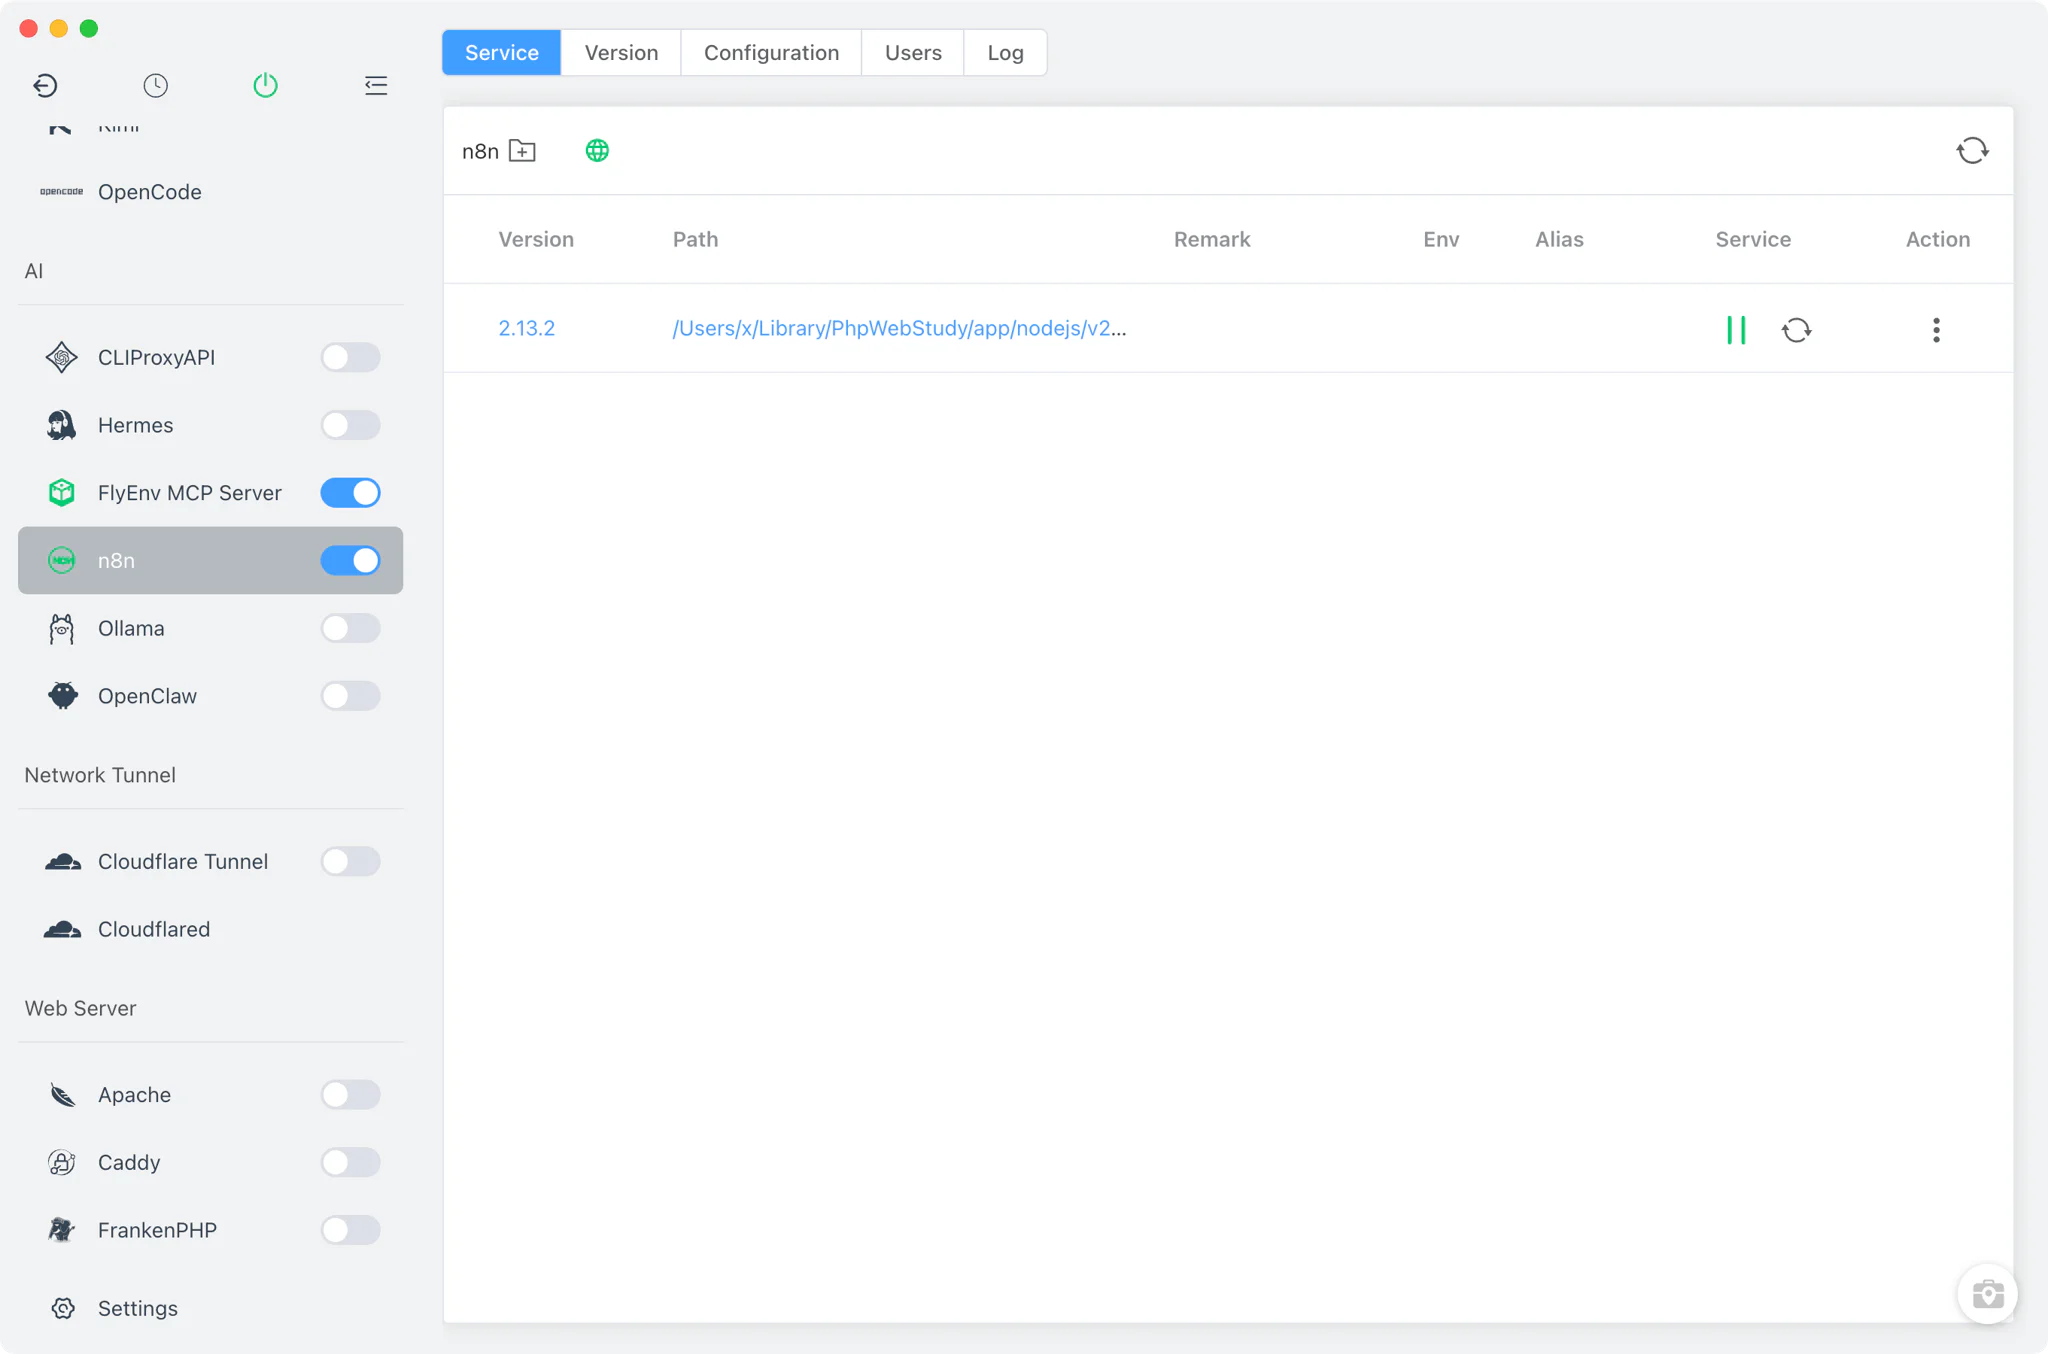Open the history clock icon

click(x=155, y=86)
